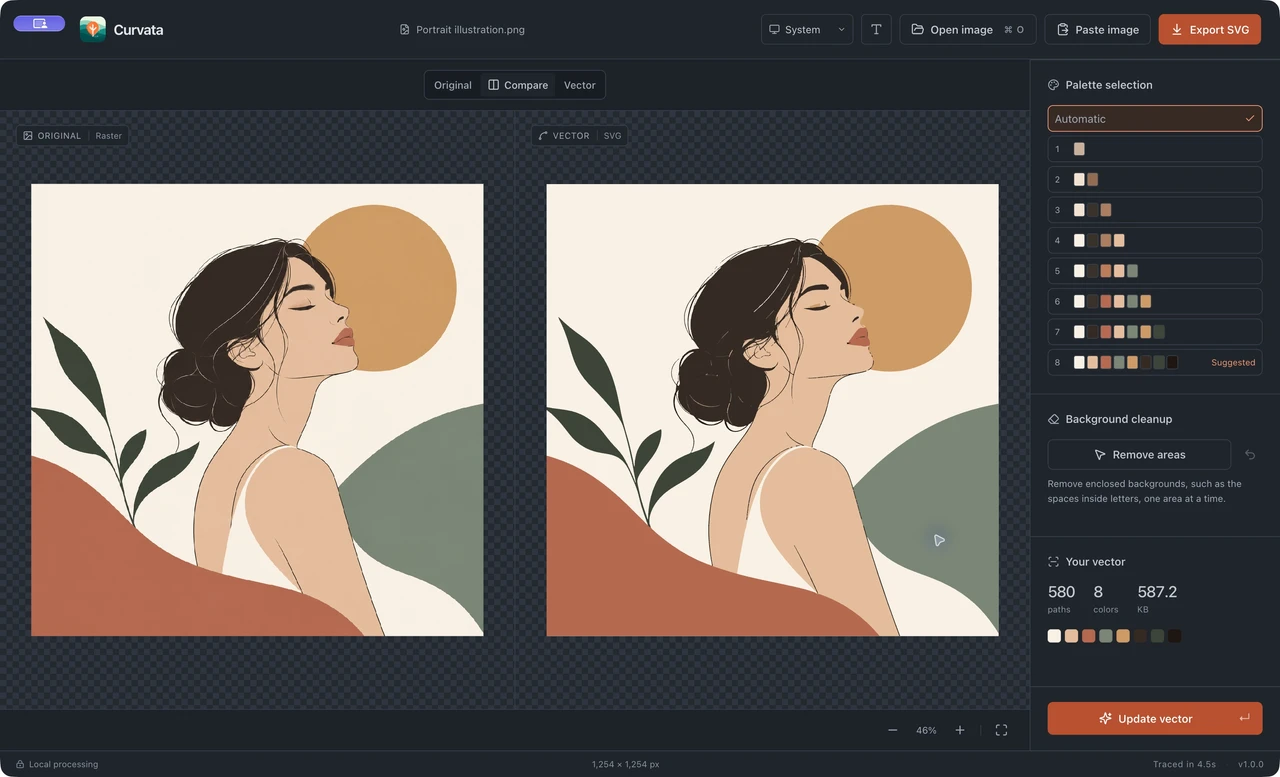
Task: Click the ORIGINAL Raster label badge
Action: click(72, 136)
